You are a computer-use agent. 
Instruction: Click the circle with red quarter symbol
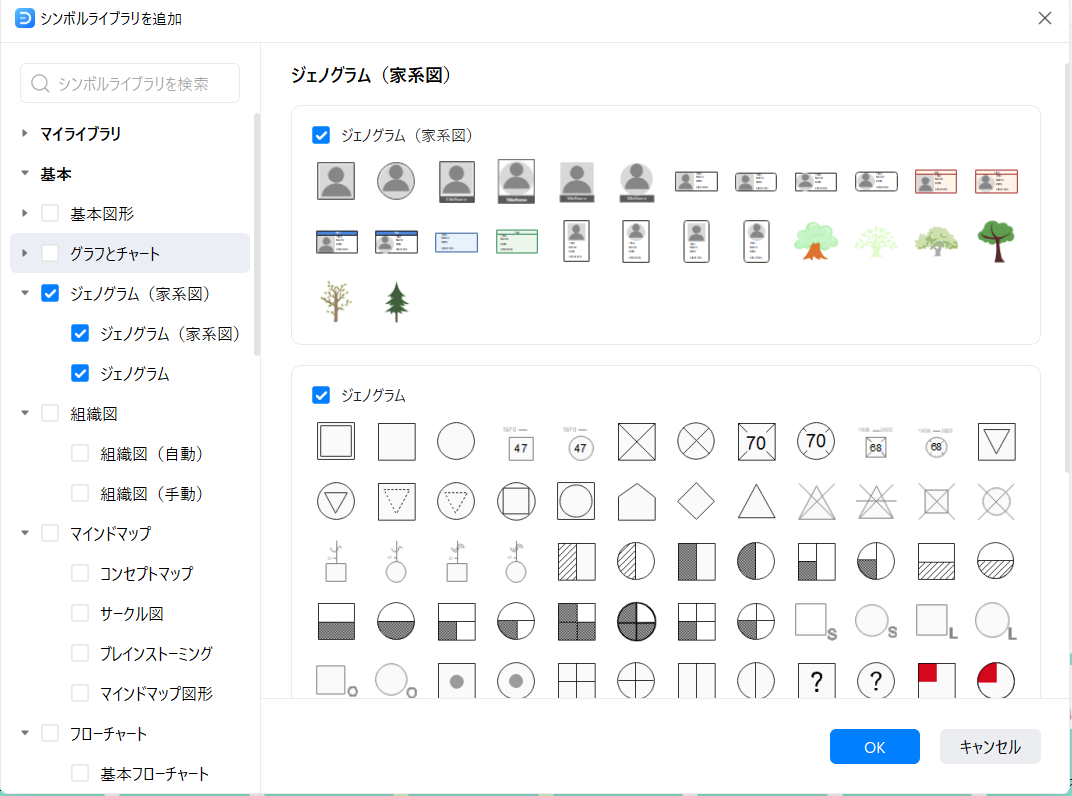tap(996, 681)
